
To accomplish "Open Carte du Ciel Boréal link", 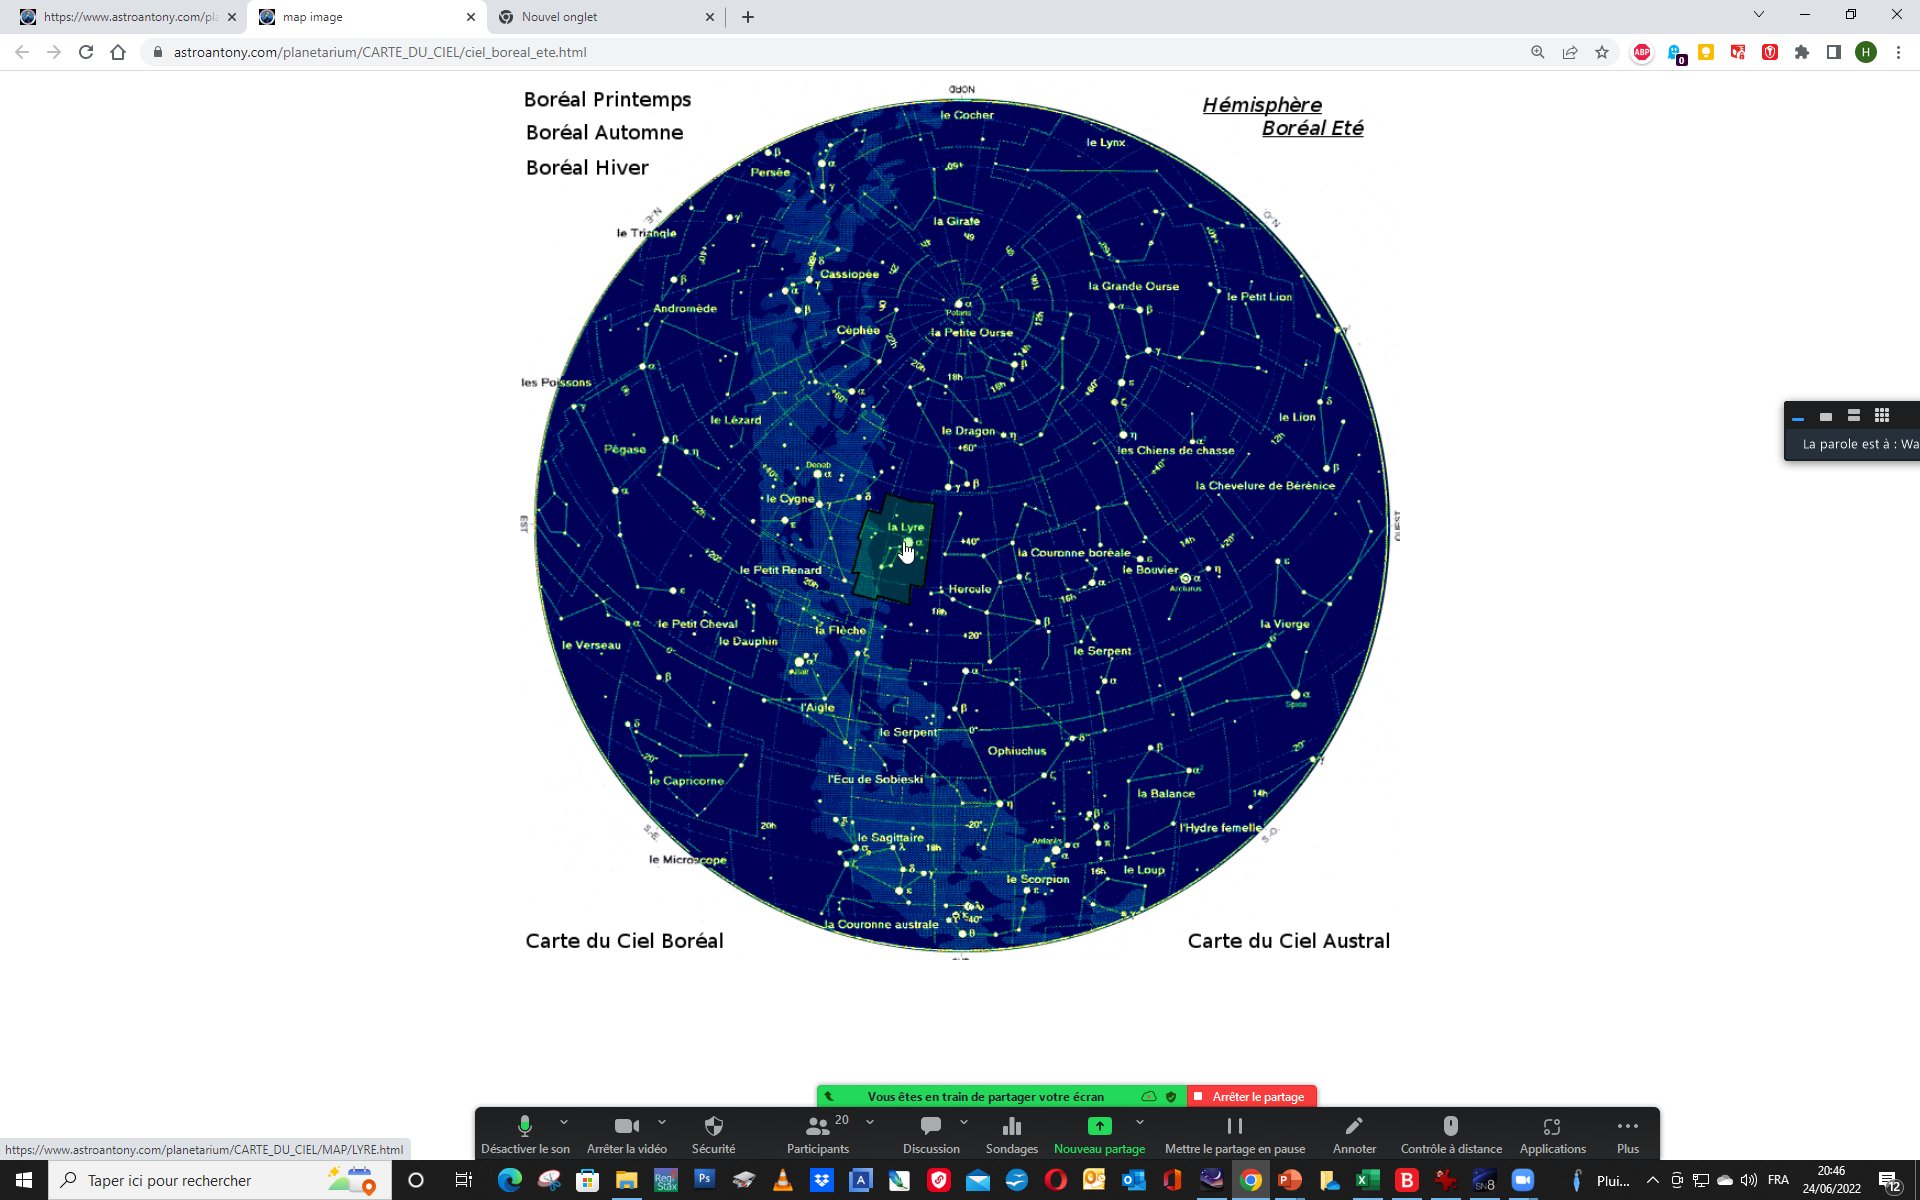I will (624, 941).
